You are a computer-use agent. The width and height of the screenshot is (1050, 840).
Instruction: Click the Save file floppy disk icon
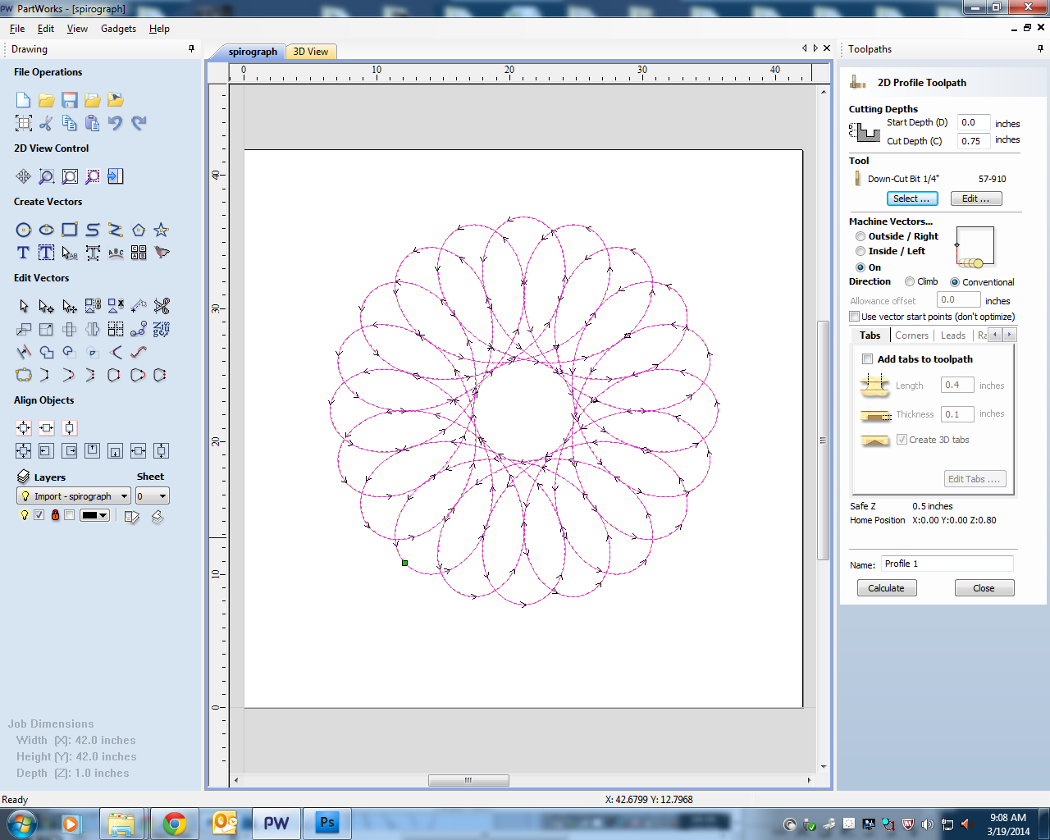[69, 100]
